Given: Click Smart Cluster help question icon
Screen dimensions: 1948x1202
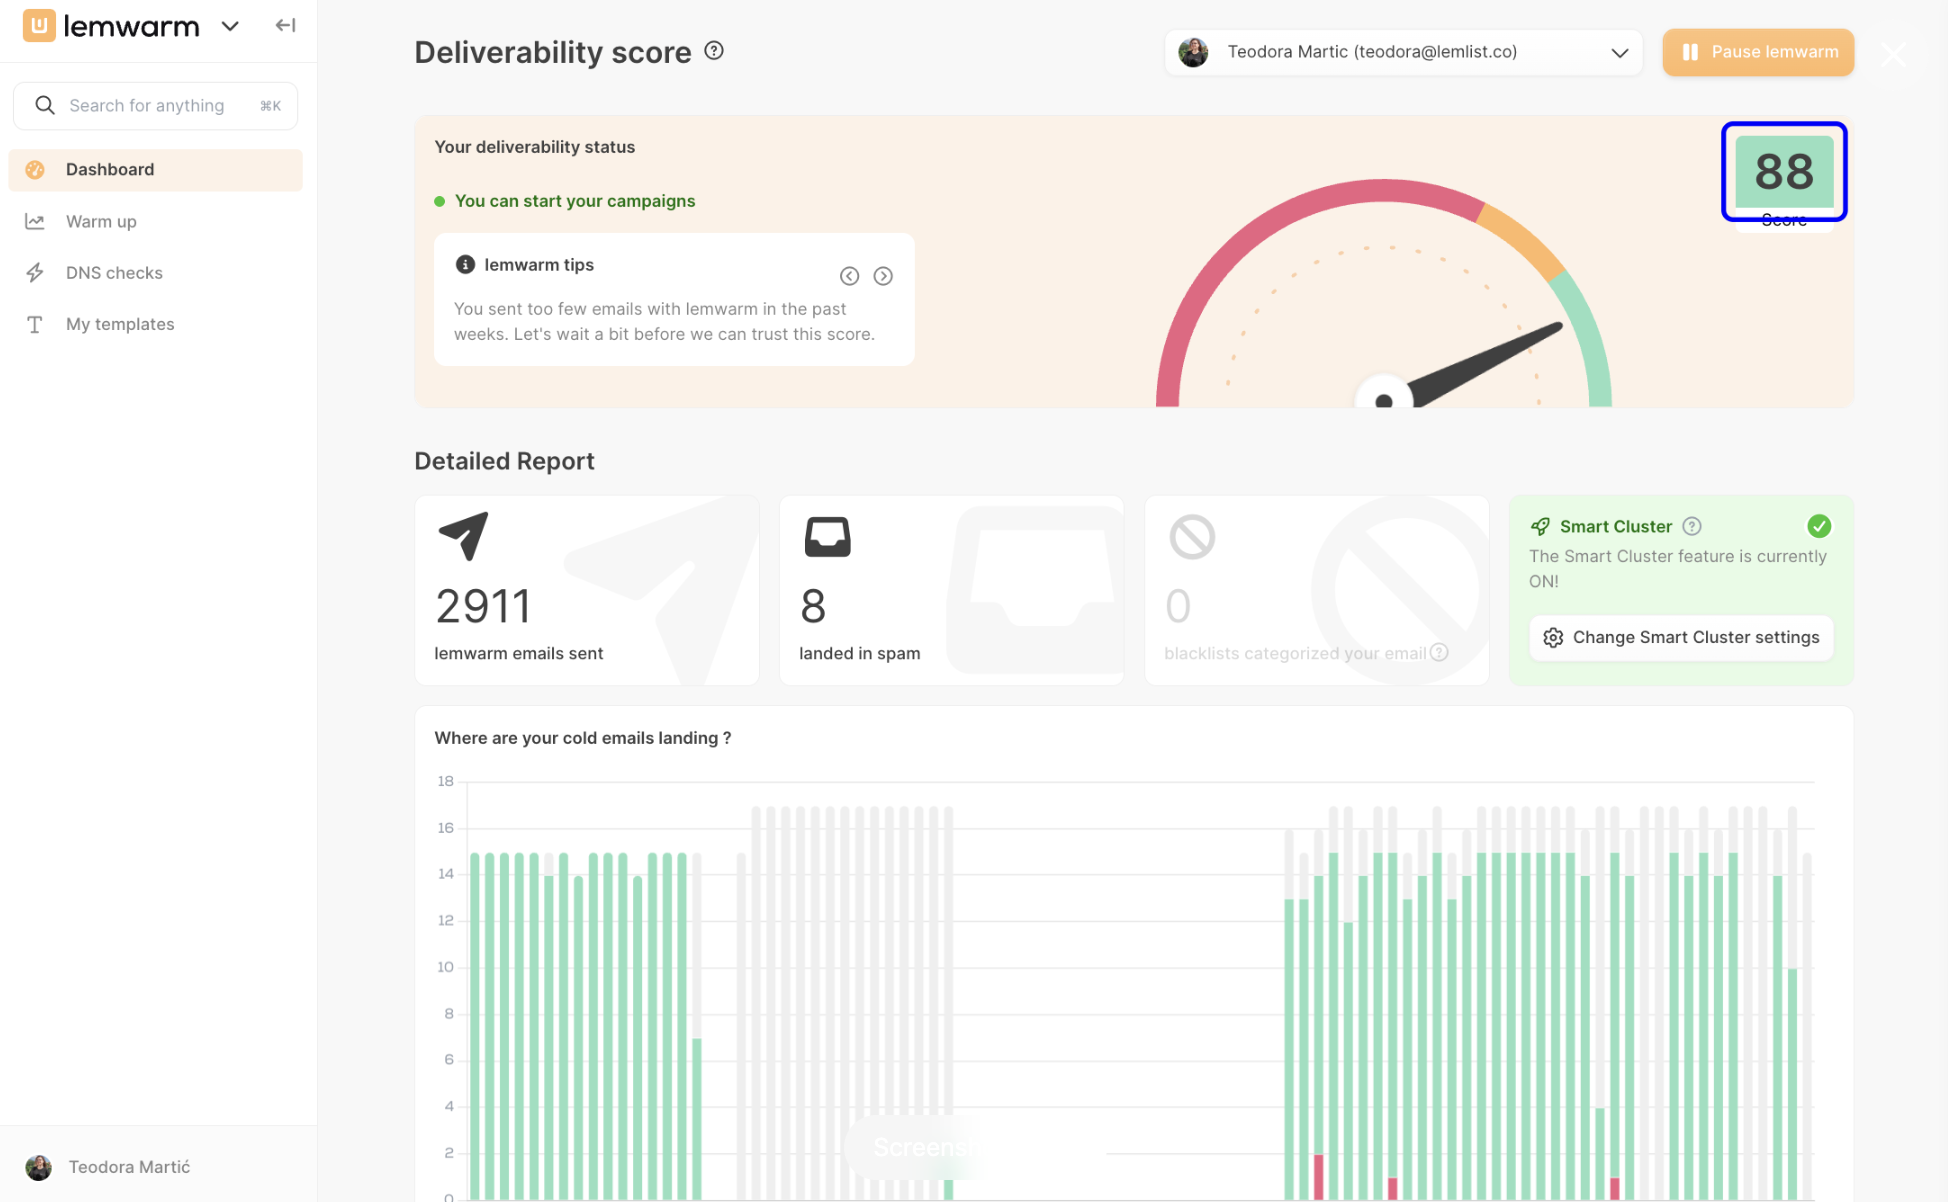Looking at the screenshot, I should click(x=1692, y=526).
